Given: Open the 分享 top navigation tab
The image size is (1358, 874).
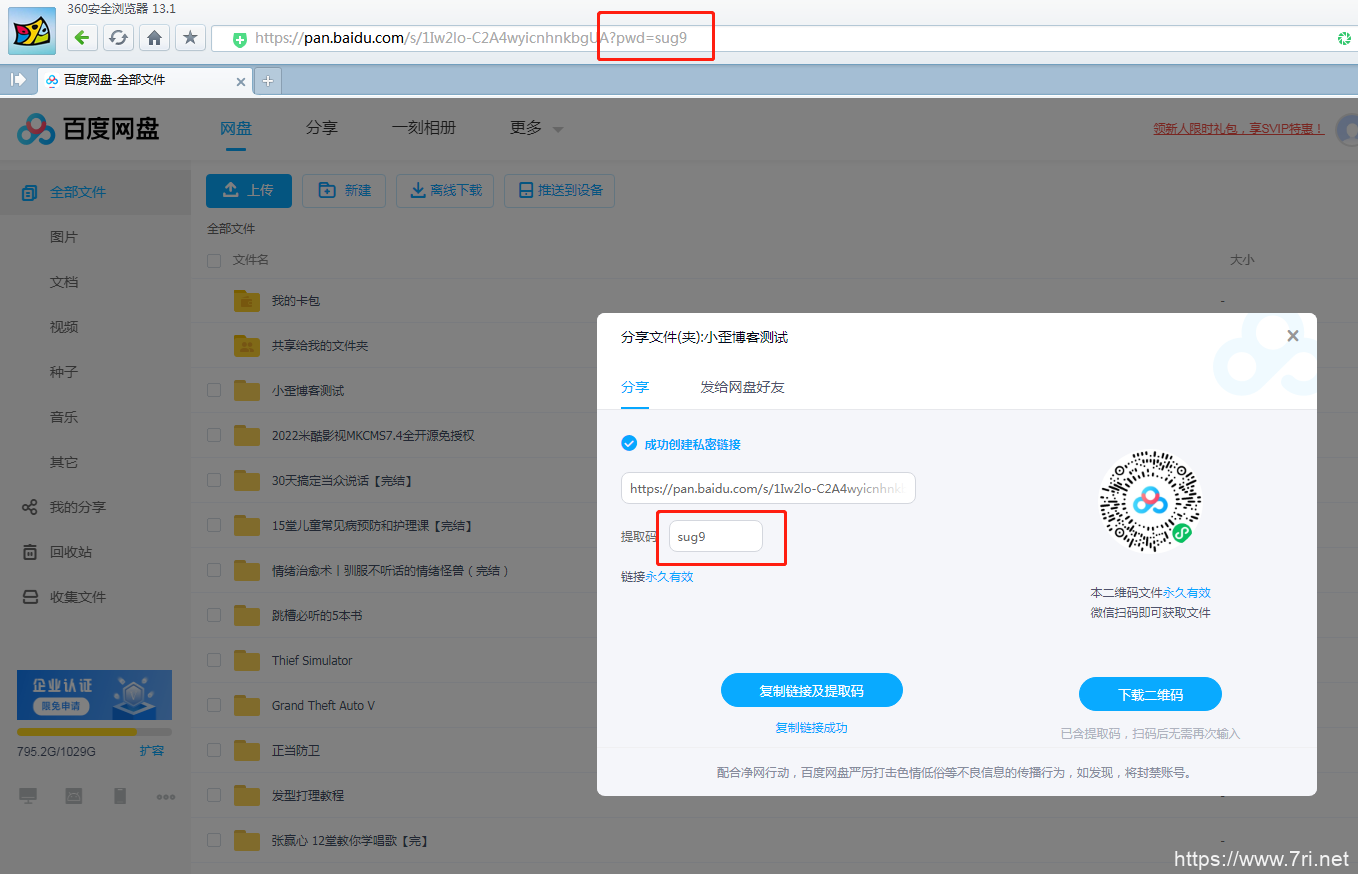Looking at the screenshot, I should [x=322, y=128].
